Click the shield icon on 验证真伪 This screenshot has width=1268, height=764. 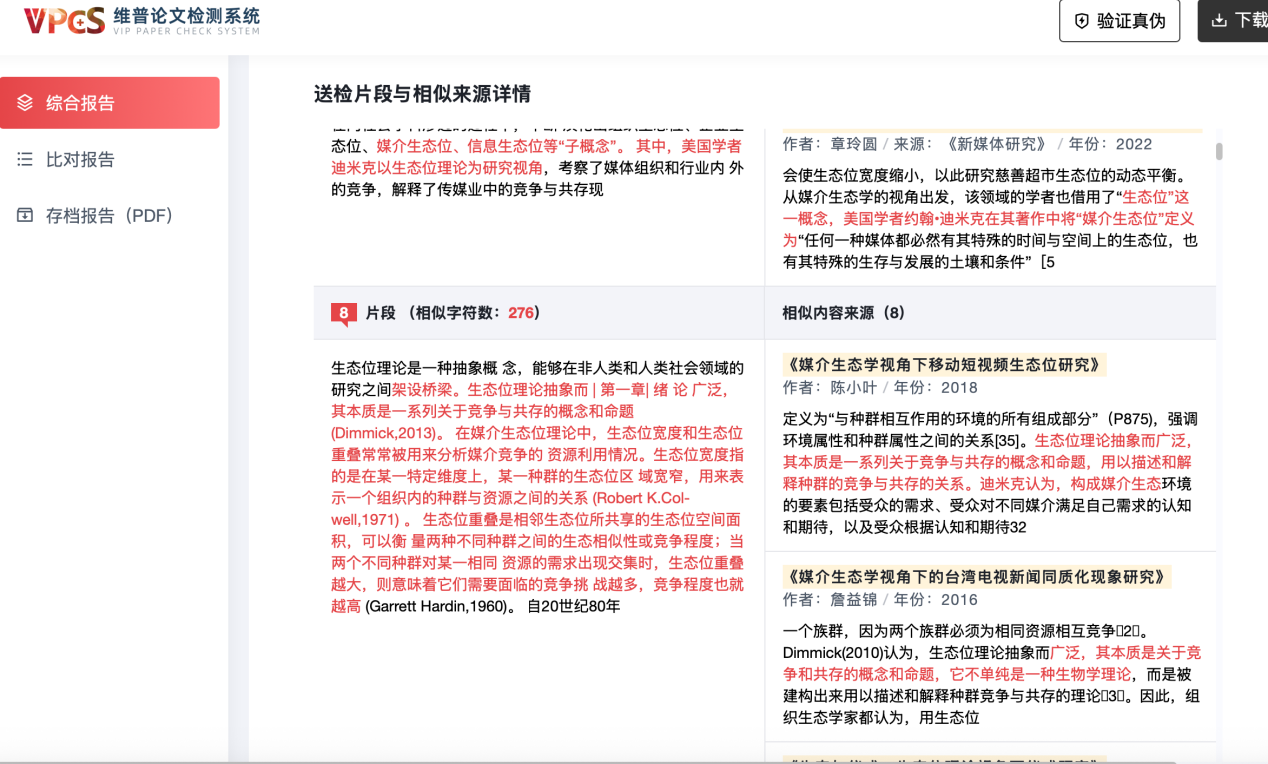pos(1081,21)
